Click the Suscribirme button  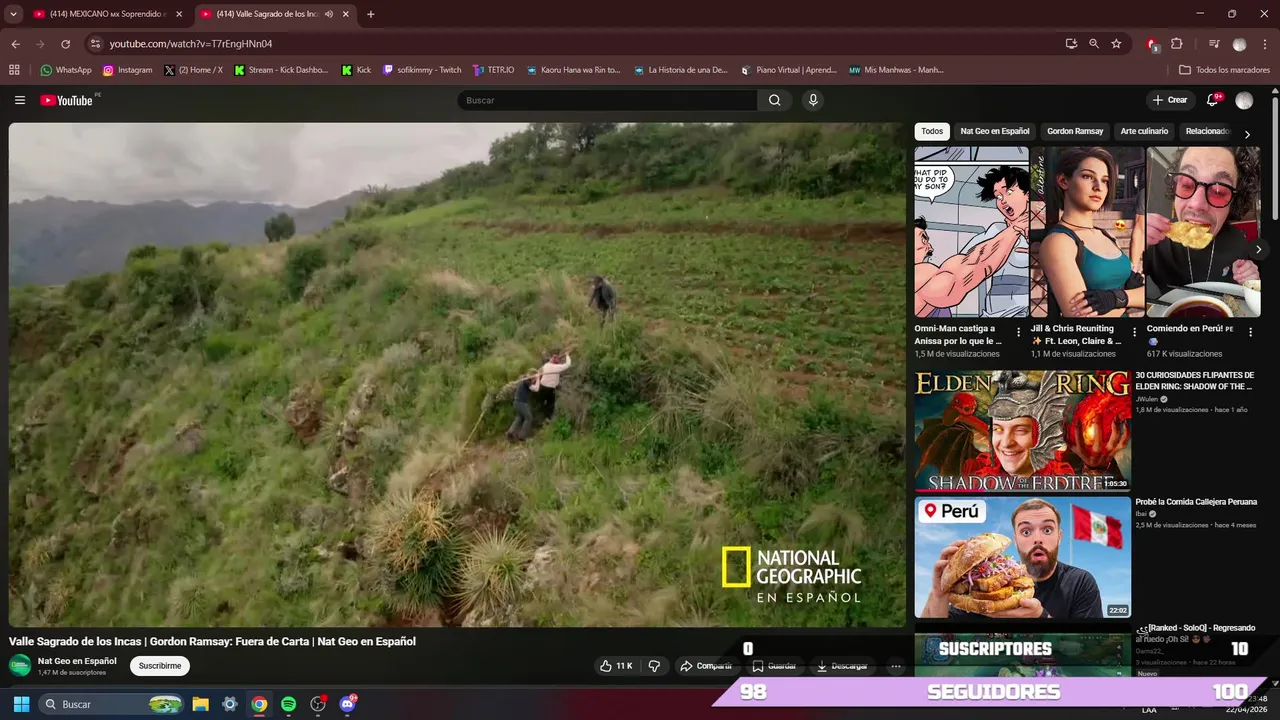pos(160,666)
